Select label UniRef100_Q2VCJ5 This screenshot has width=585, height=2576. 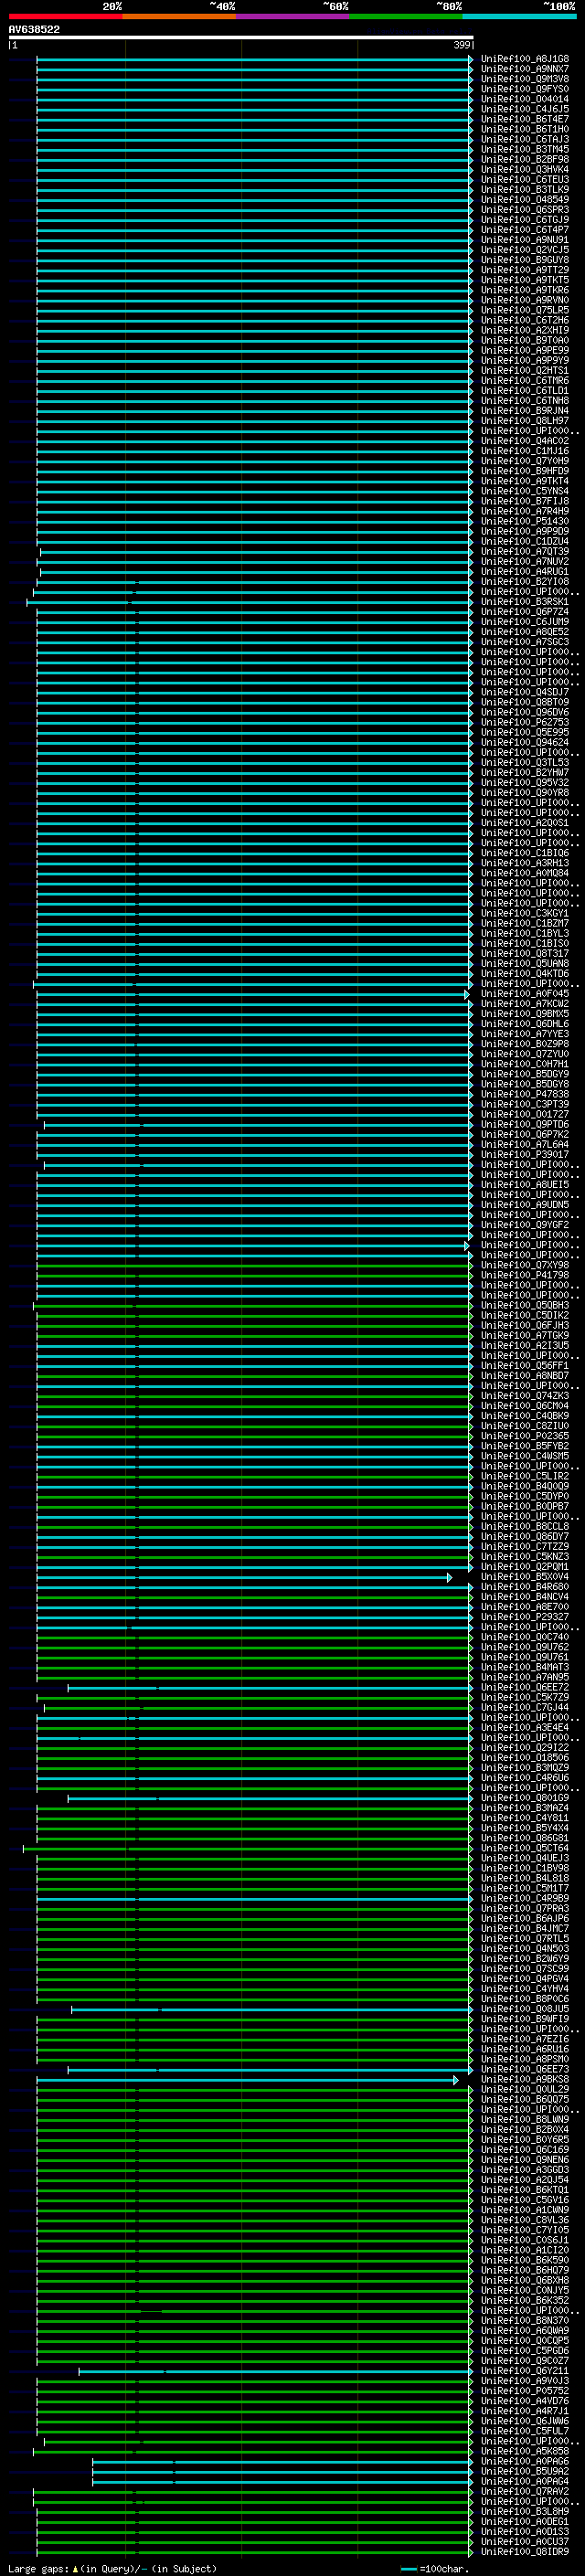pos(525,250)
